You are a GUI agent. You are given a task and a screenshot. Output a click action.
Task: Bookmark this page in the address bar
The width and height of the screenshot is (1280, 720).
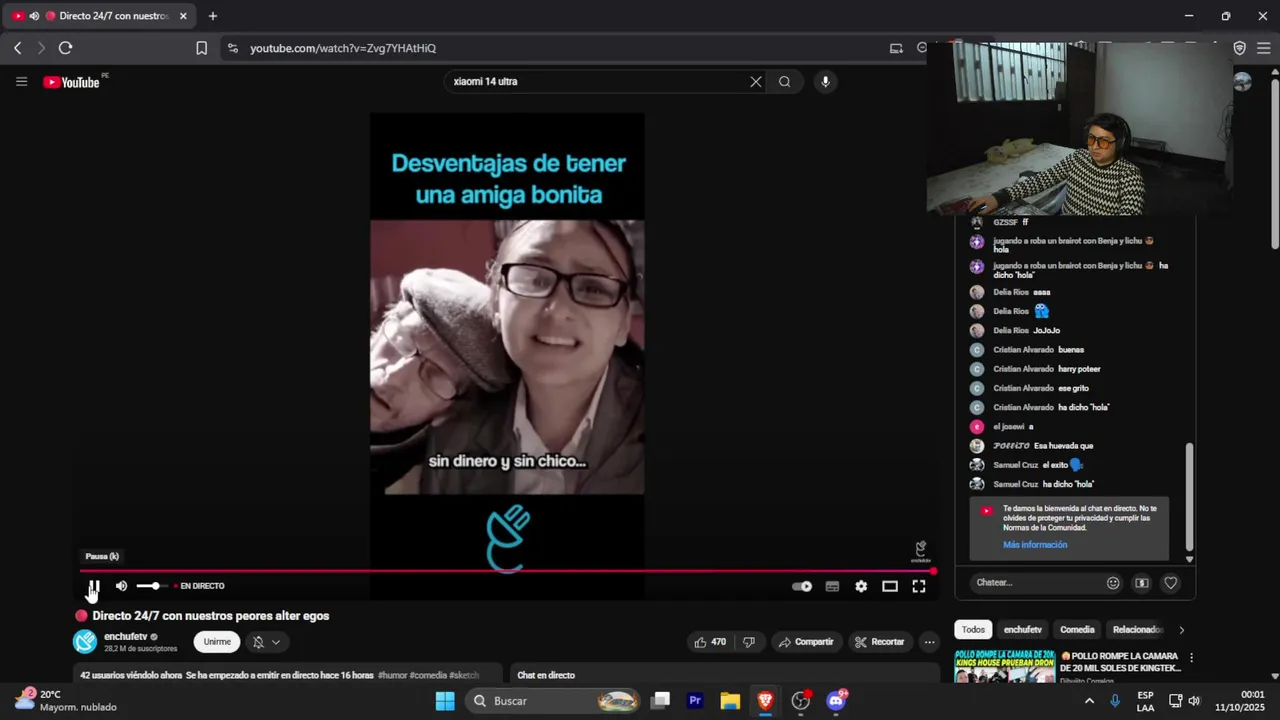[201, 48]
